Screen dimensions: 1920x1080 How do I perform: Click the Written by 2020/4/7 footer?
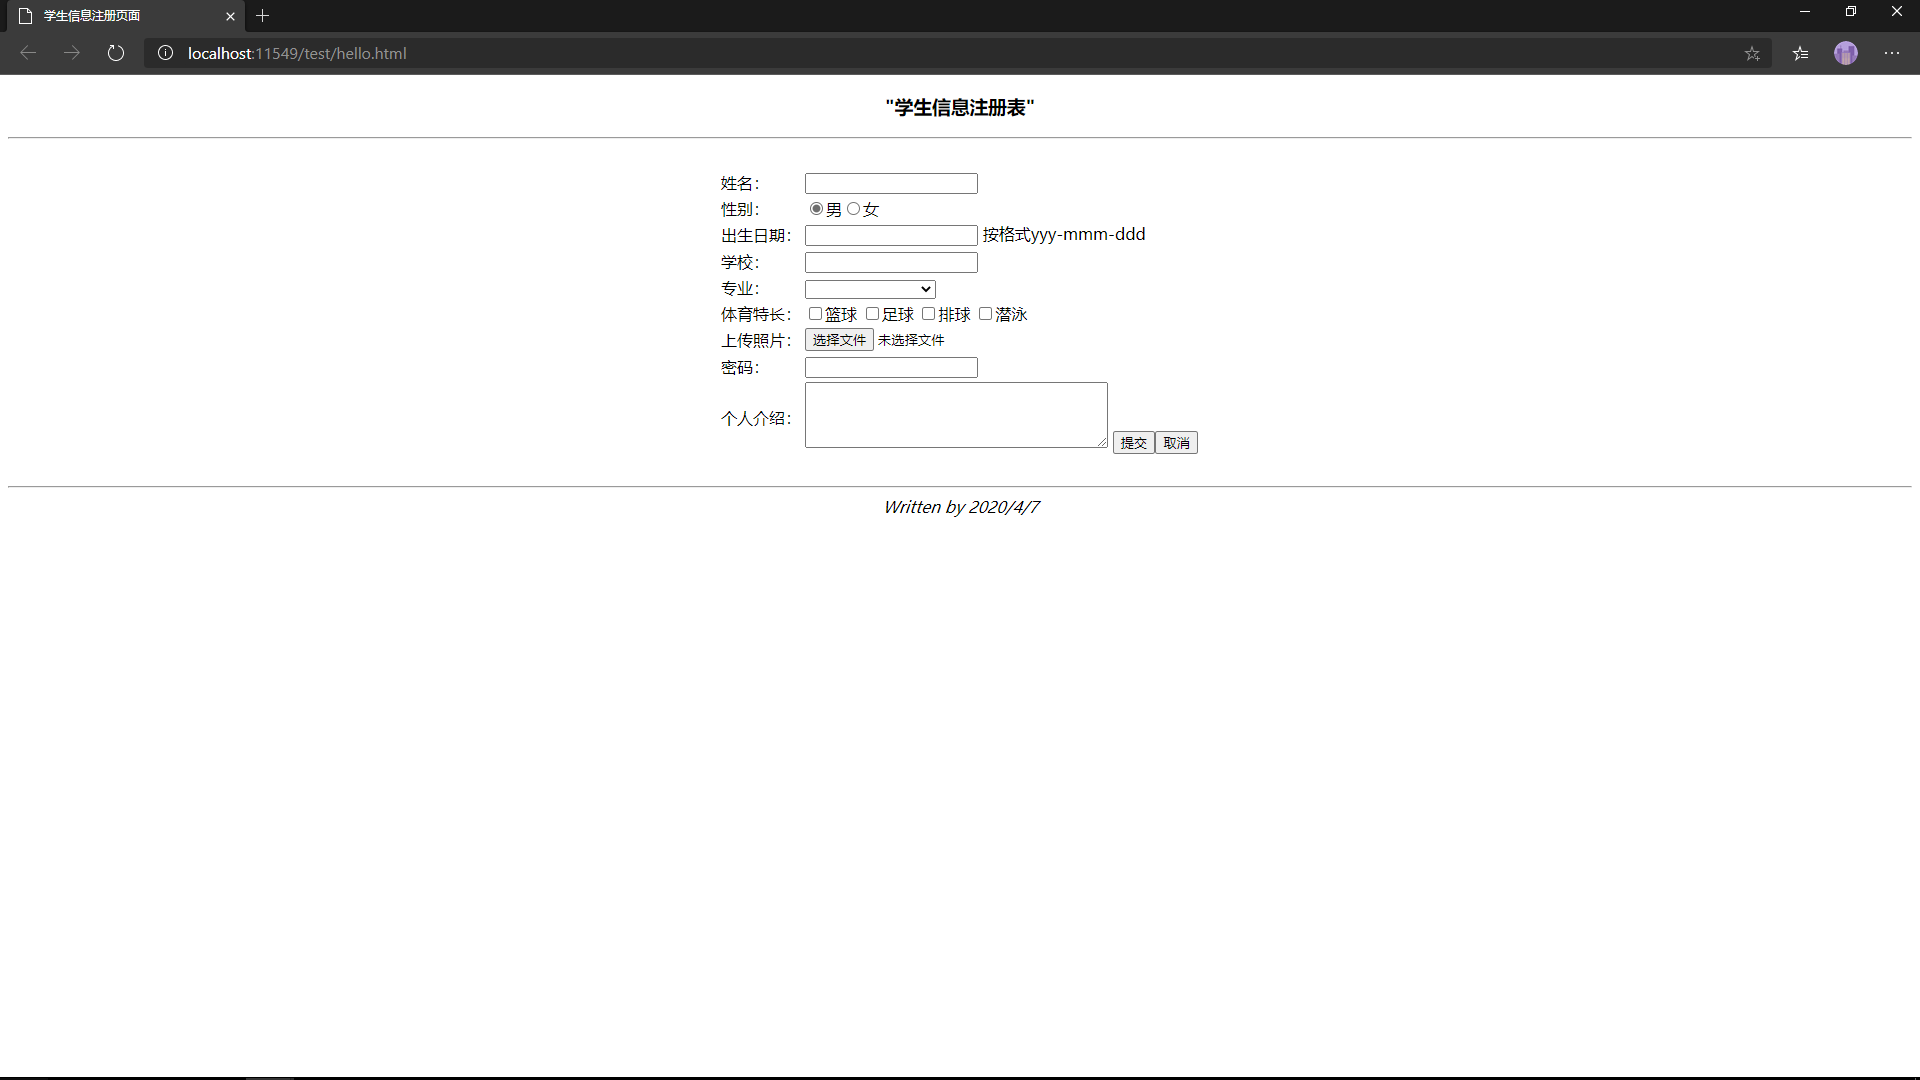961,507
